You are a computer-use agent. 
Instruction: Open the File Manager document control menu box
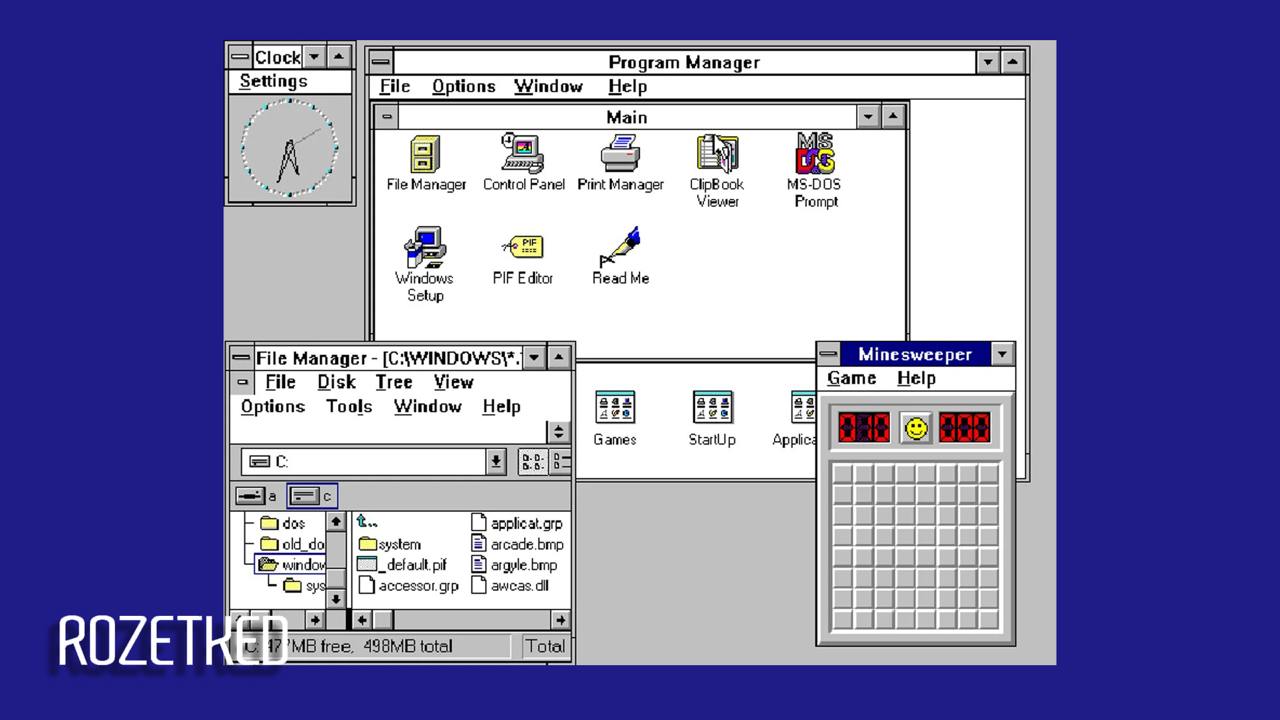[x=241, y=382]
